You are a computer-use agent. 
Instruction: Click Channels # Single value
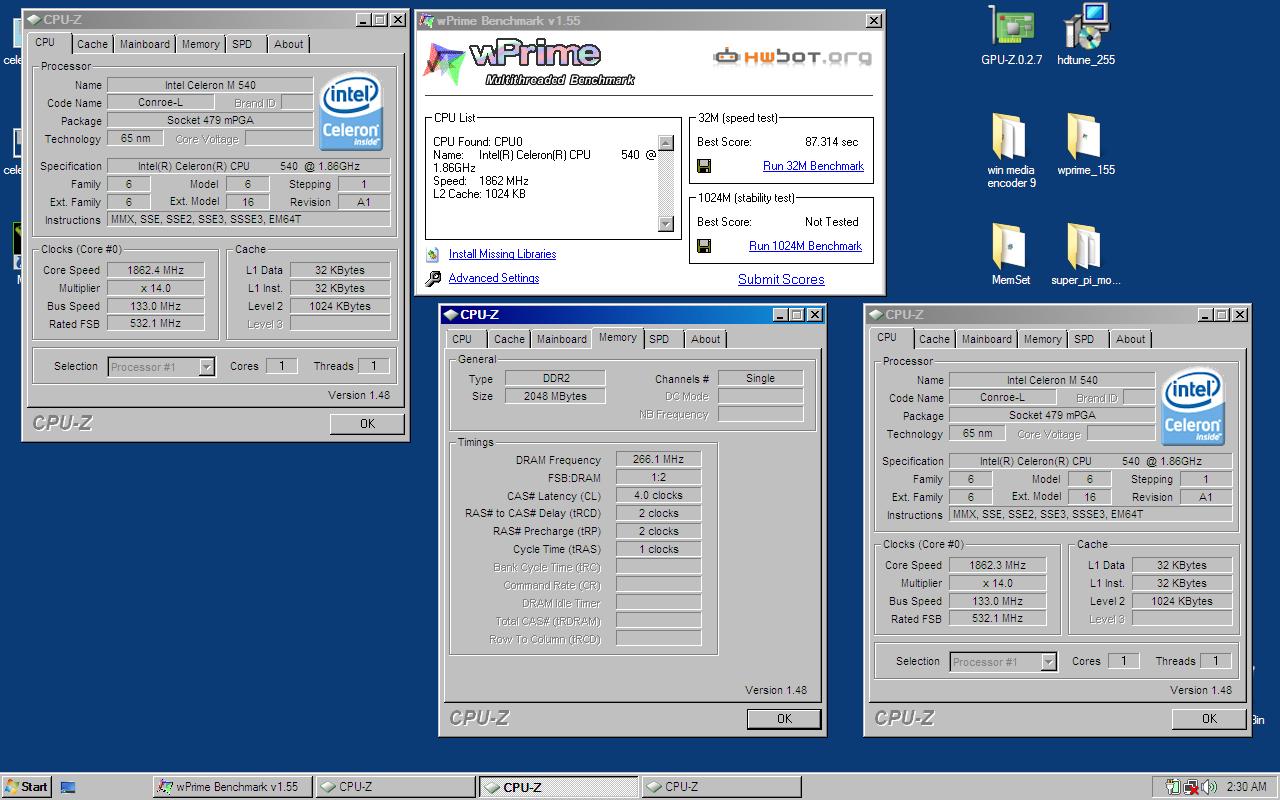pos(760,378)
